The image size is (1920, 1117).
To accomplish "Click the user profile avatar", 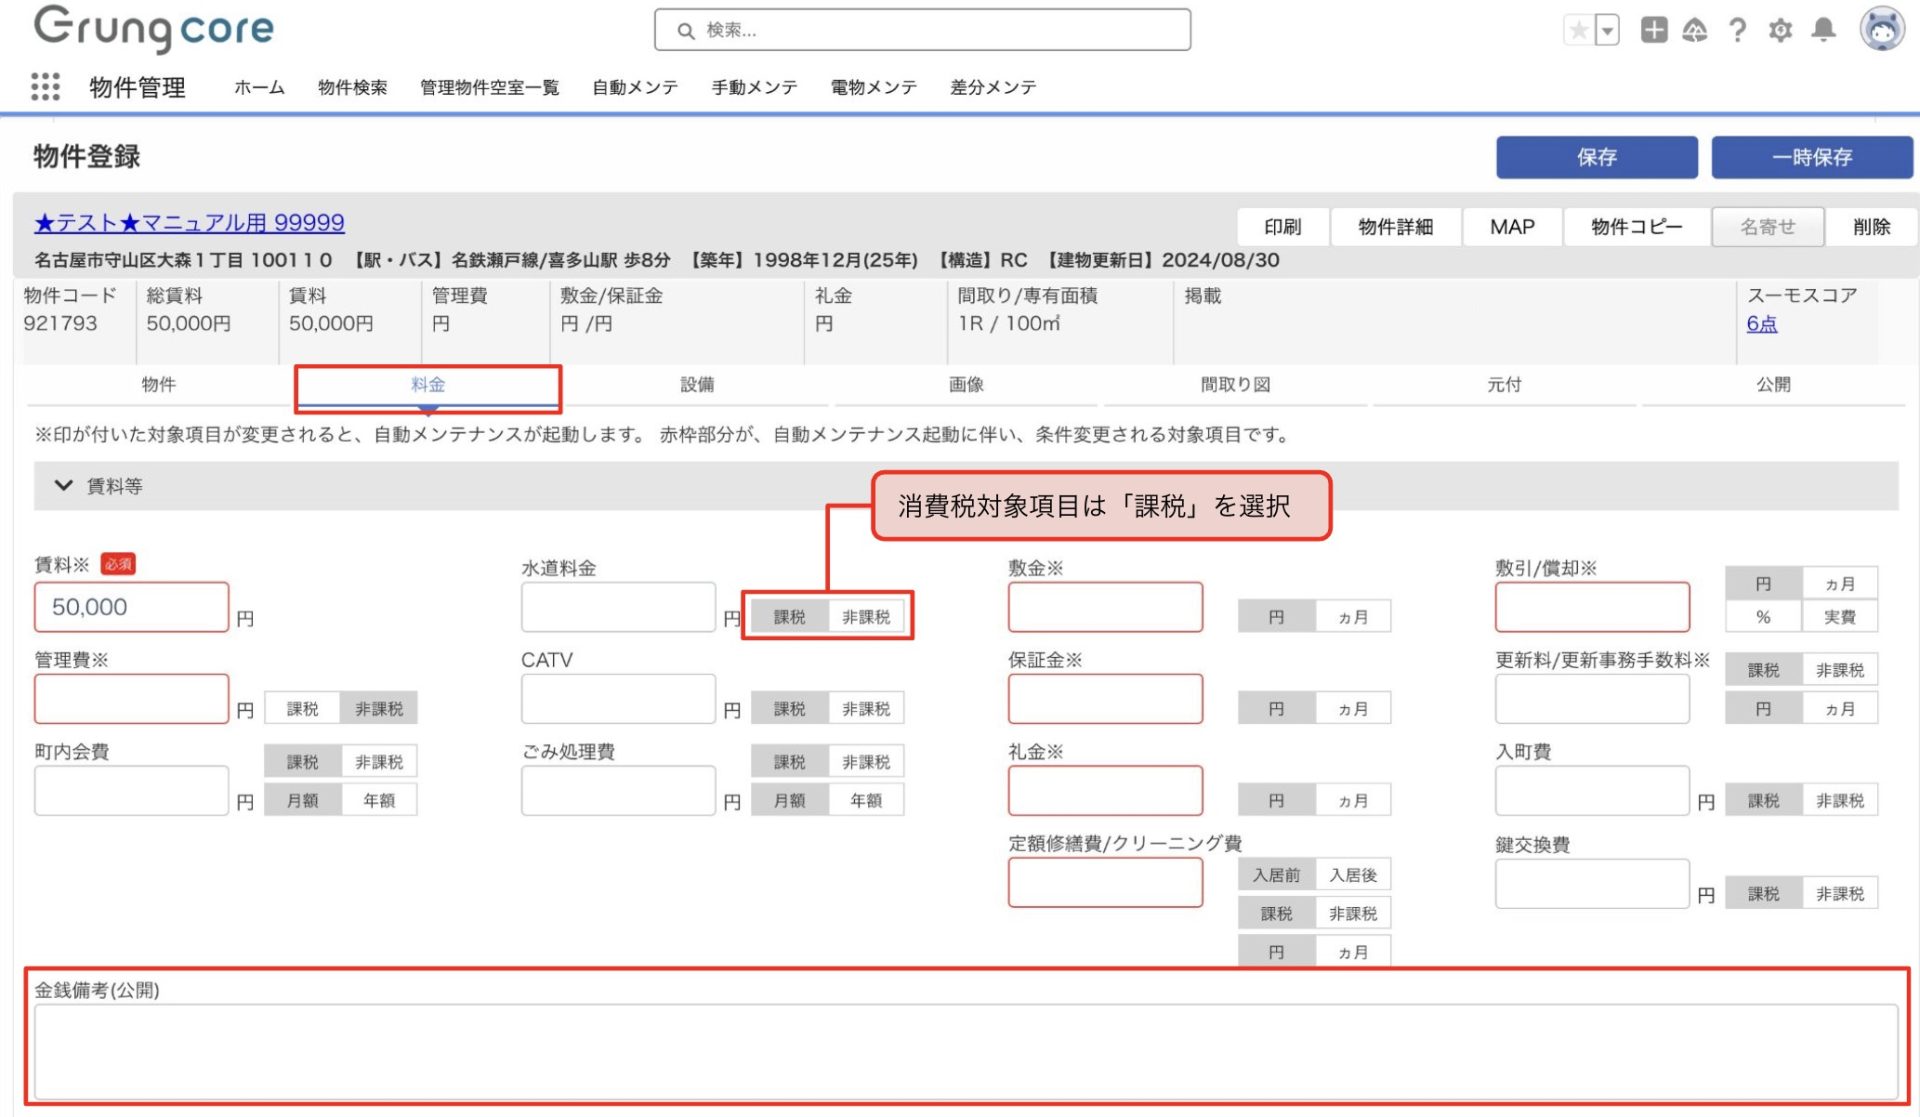I will pos(1881,30).
